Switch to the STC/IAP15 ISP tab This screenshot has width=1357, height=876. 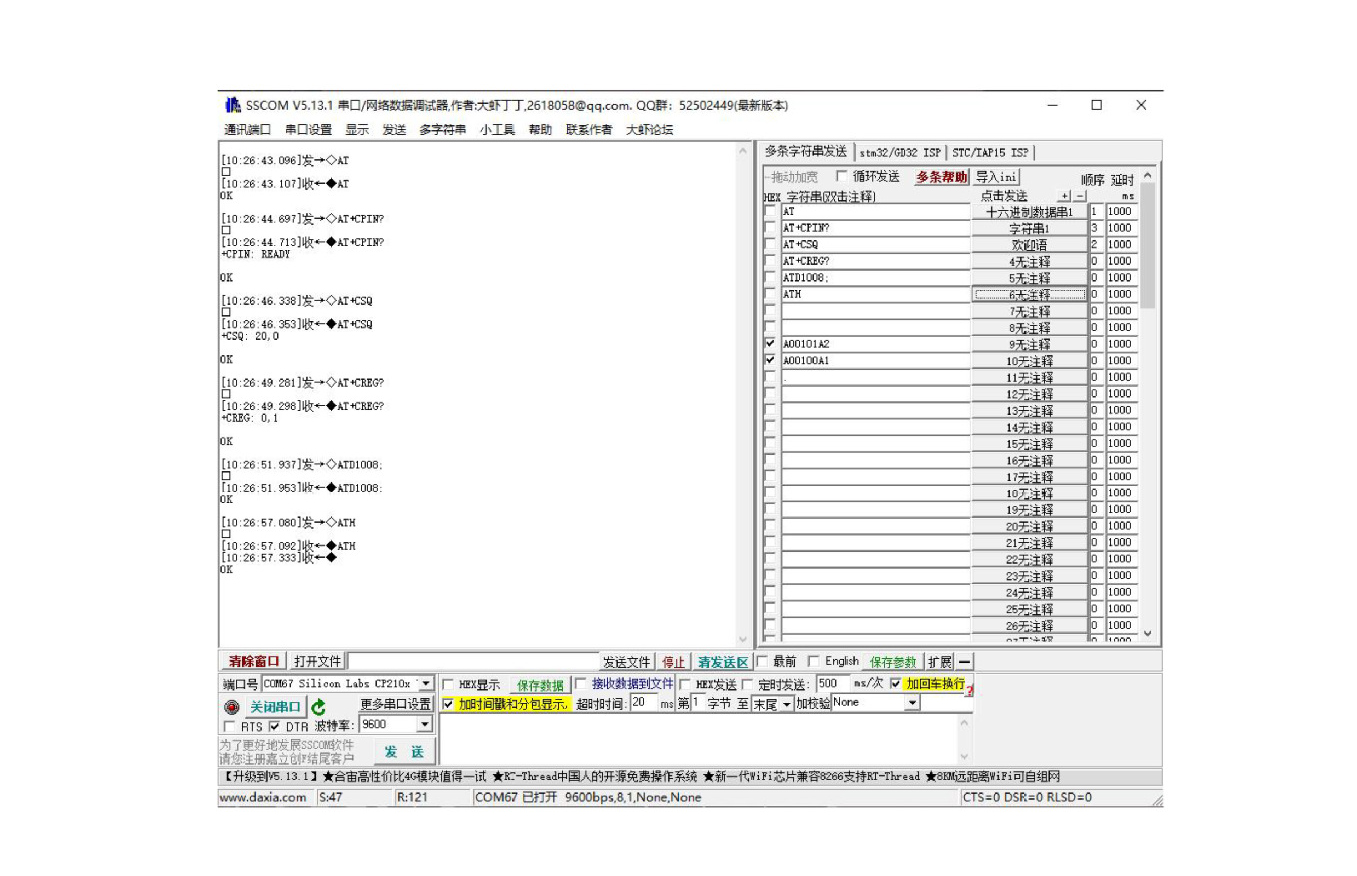(x=990, y=153)
